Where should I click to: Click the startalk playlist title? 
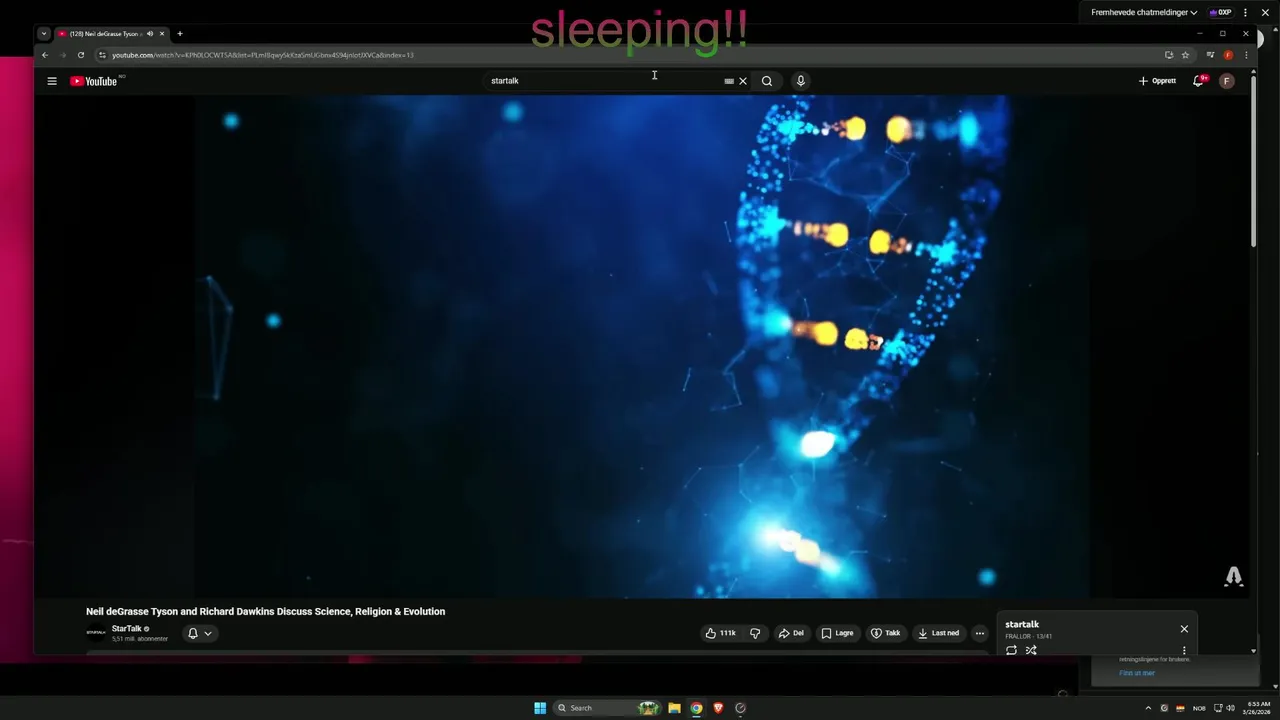(x=1022, y=625)
